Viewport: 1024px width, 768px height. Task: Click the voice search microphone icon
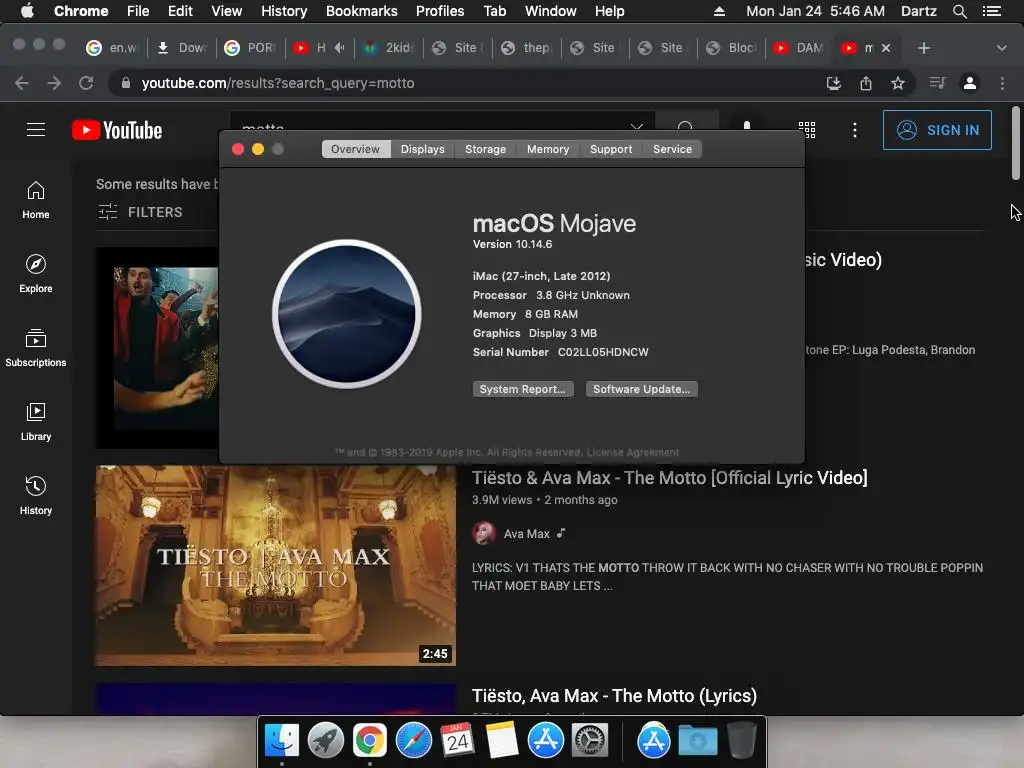click(746, 126)
